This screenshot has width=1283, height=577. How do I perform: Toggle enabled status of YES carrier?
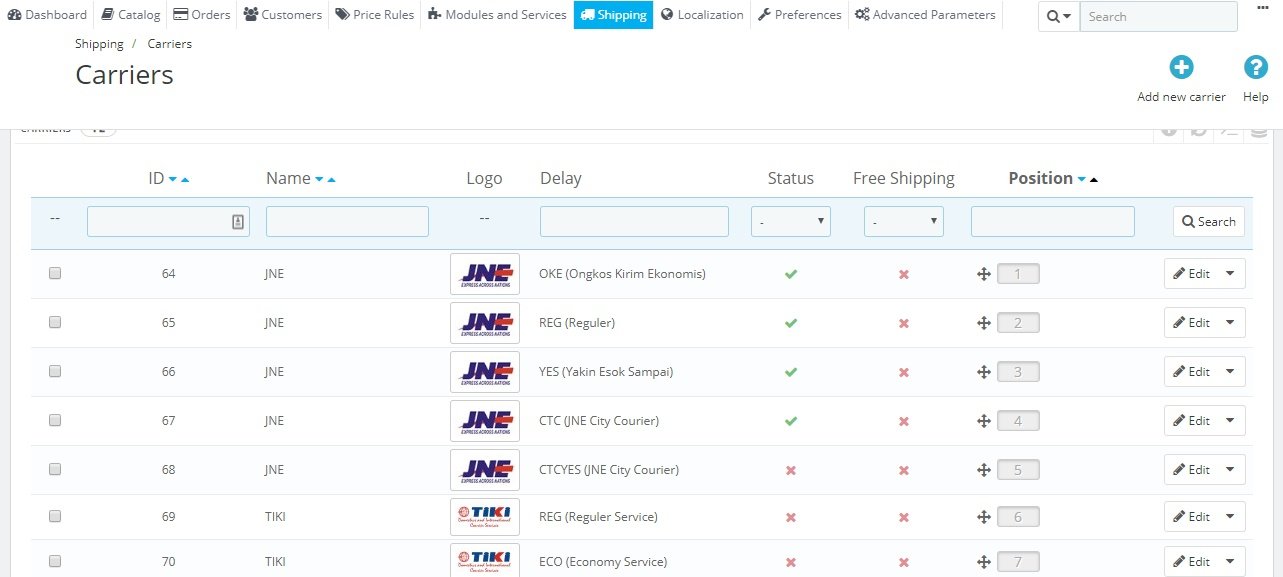[x=791, y=372]
